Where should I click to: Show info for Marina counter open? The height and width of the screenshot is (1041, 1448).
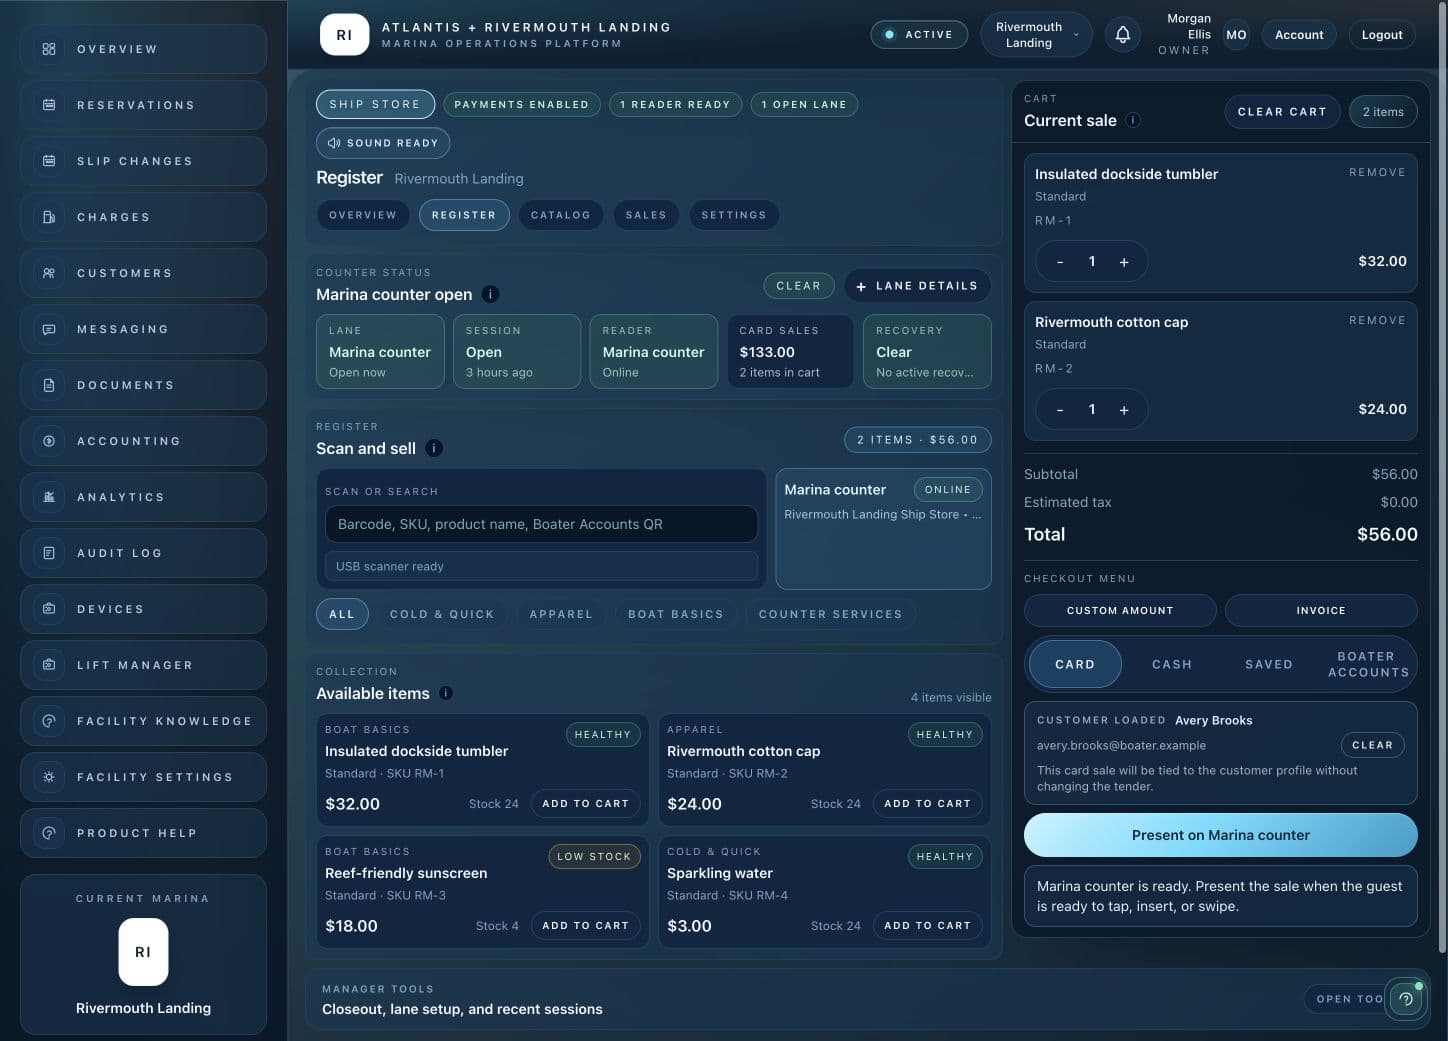491,294
